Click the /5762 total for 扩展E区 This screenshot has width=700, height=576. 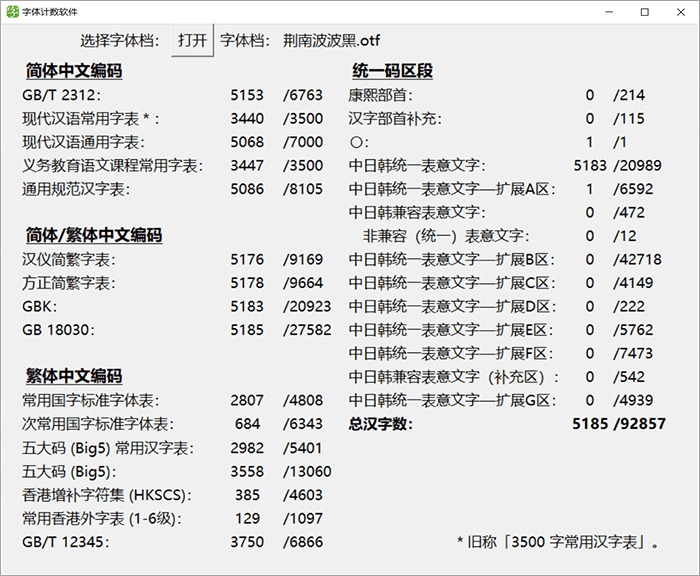point(633,330)
